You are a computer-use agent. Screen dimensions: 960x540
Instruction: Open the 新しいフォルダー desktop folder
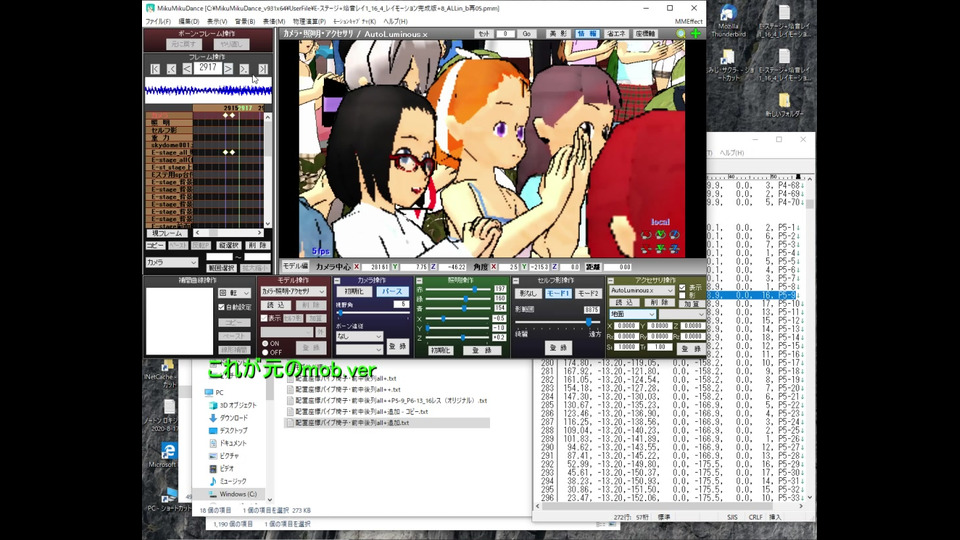click(784, 105)
